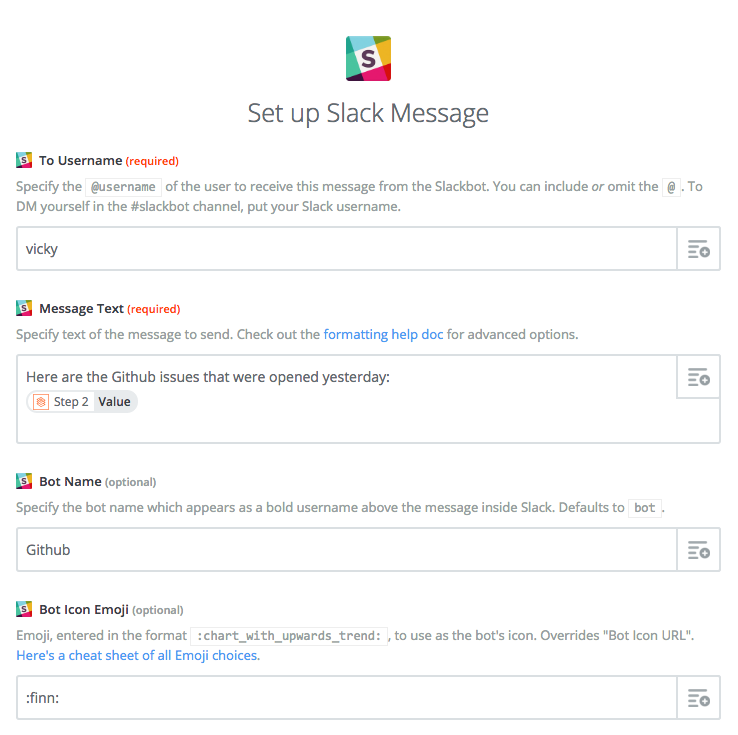738x735 pixels.
Task: Open insert-field icon for Bot Icon Emoji
Action: 698,698
